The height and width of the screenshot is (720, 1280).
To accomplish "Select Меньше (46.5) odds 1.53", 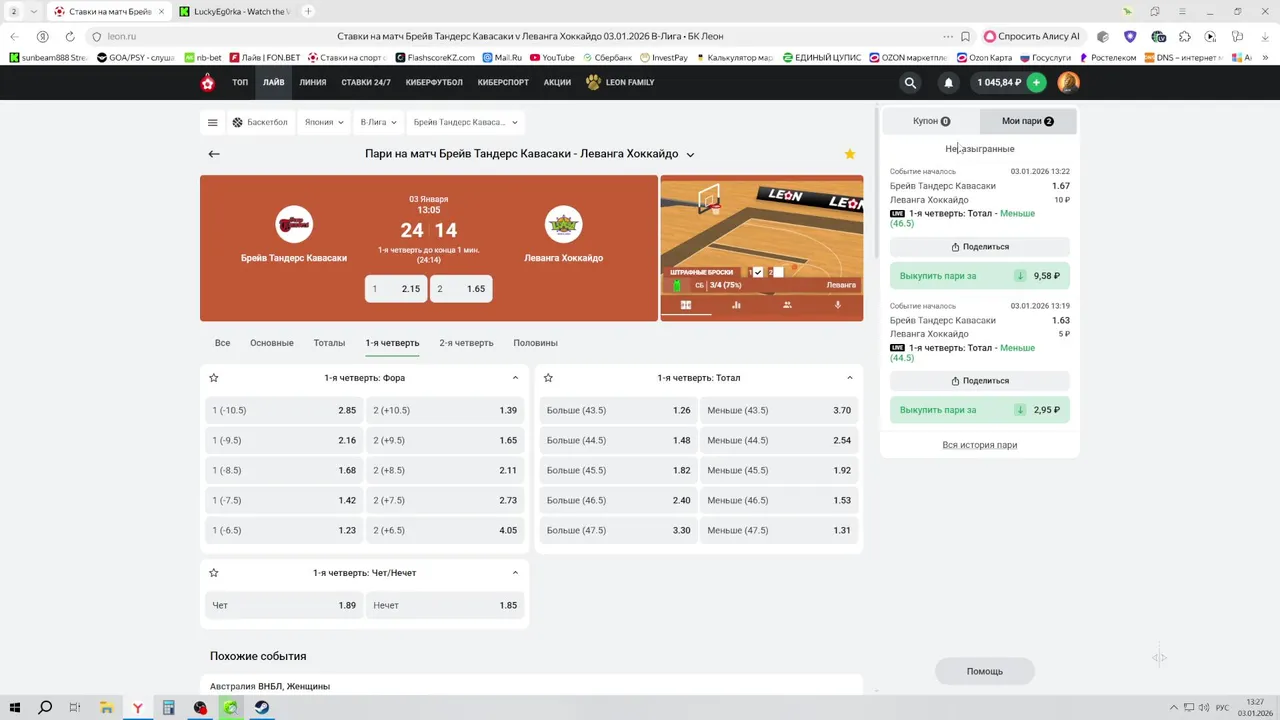I will [779, 500].
